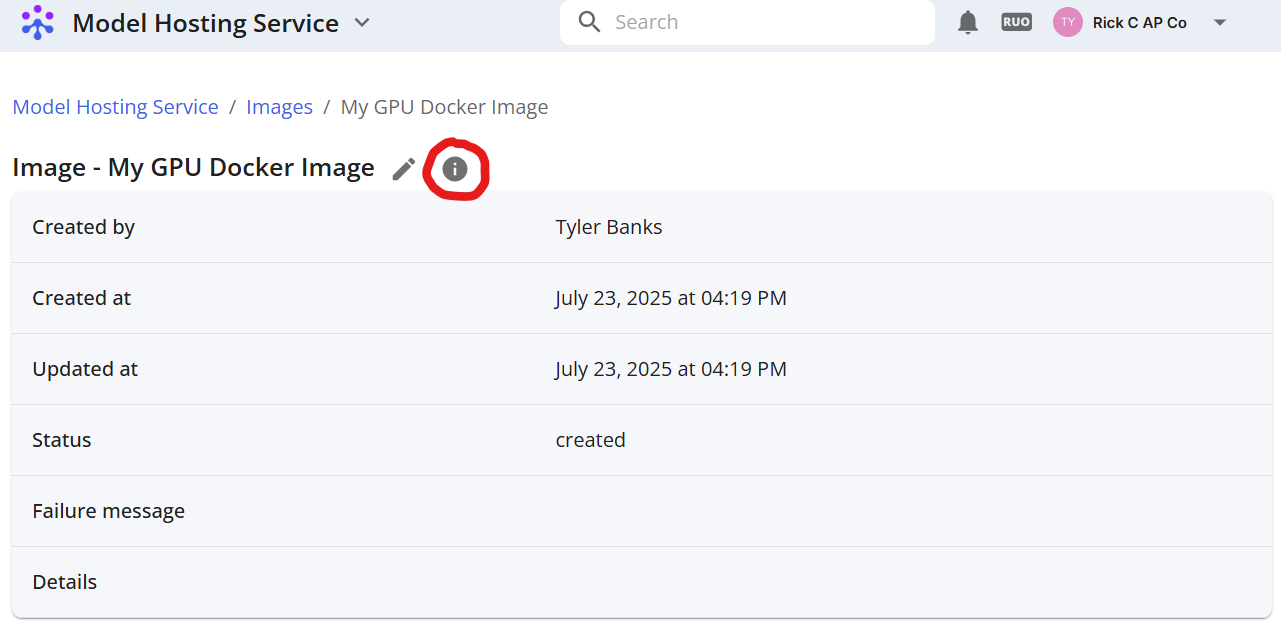Image resolution: width=1281 pixels, height=632 pixels.
Task: Focus the Search input field
Action: pos(747,22)
